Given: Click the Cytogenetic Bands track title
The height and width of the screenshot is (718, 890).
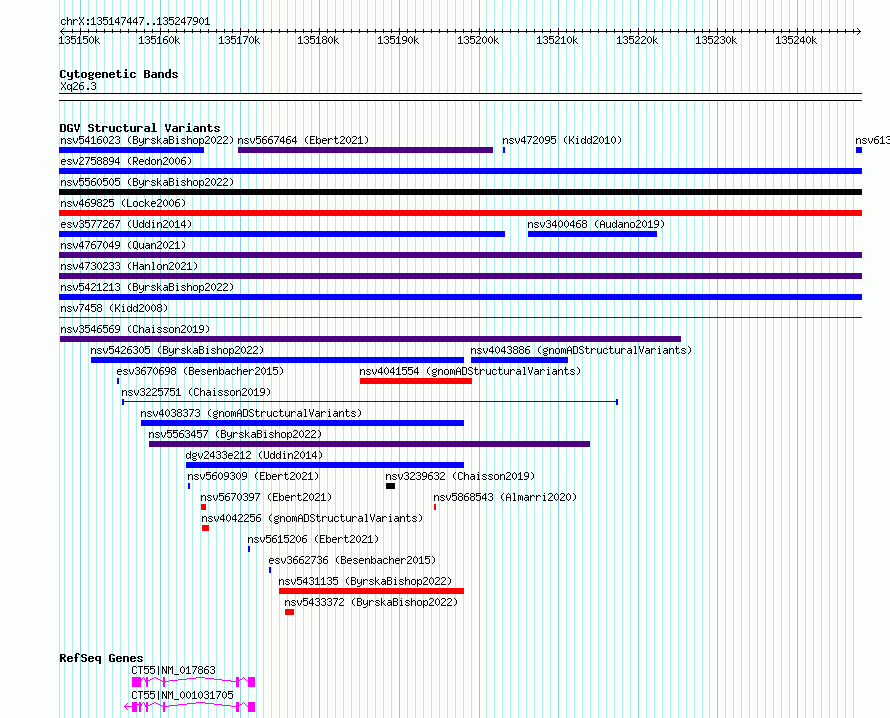Looking at the screenshot, I should point(119,74).
